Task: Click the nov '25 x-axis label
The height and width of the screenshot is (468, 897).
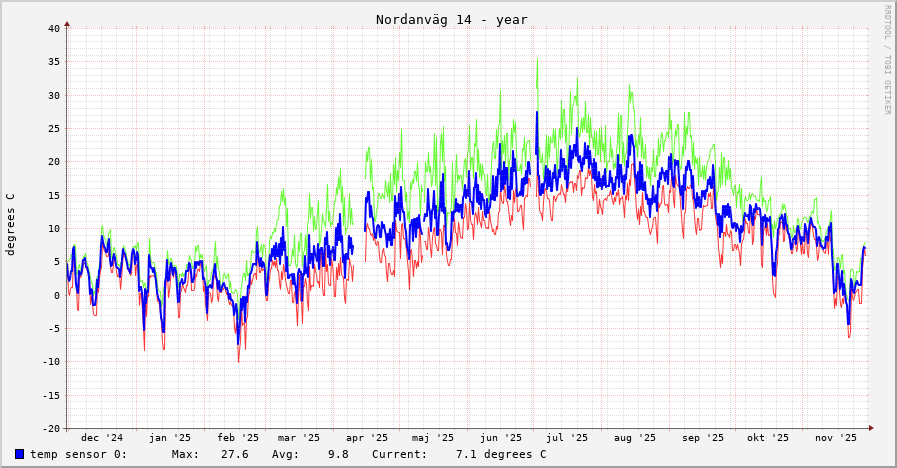Action: 836,437
